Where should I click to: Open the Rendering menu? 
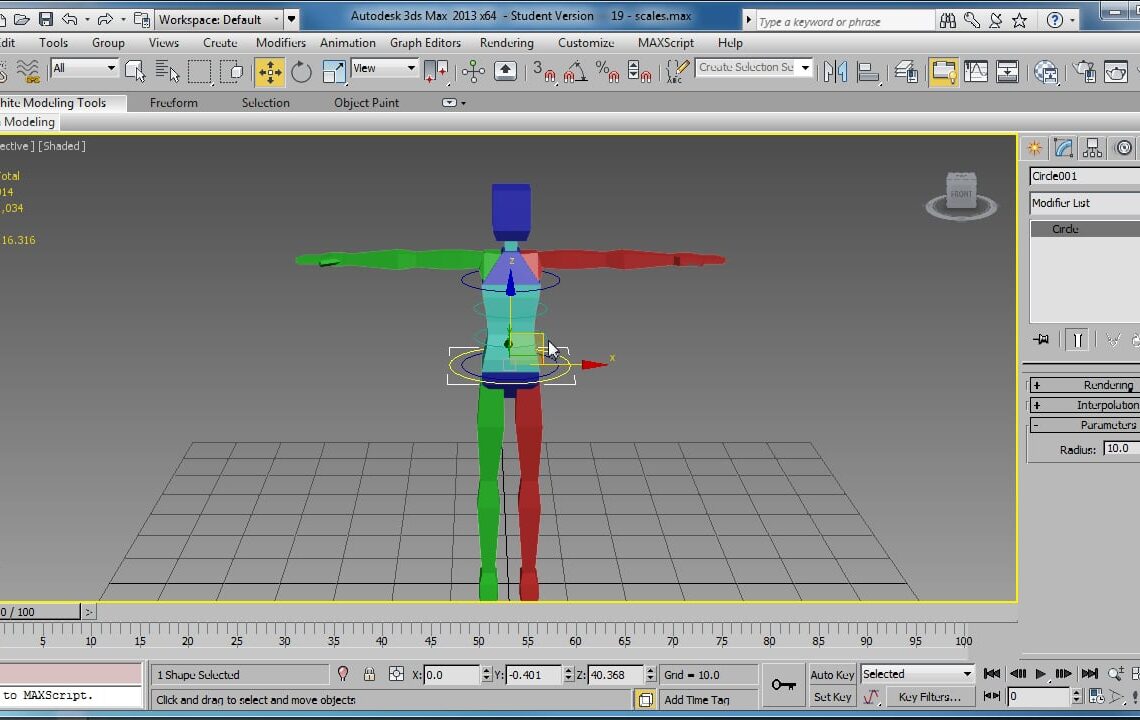pos(506,42)
